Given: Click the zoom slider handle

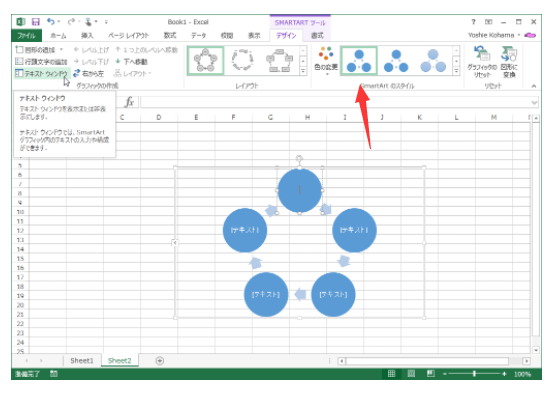Looking at the screenshot, I should tap(474, 374).
